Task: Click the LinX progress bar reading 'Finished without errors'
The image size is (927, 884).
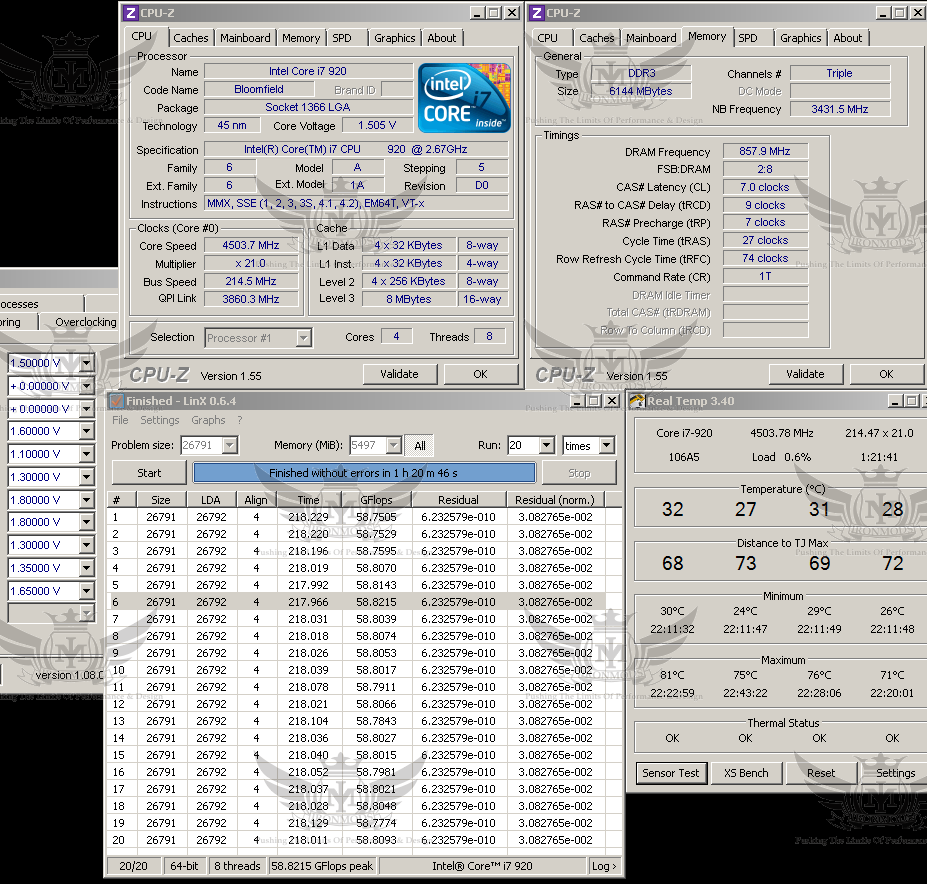Action: (x=364, y=473)
